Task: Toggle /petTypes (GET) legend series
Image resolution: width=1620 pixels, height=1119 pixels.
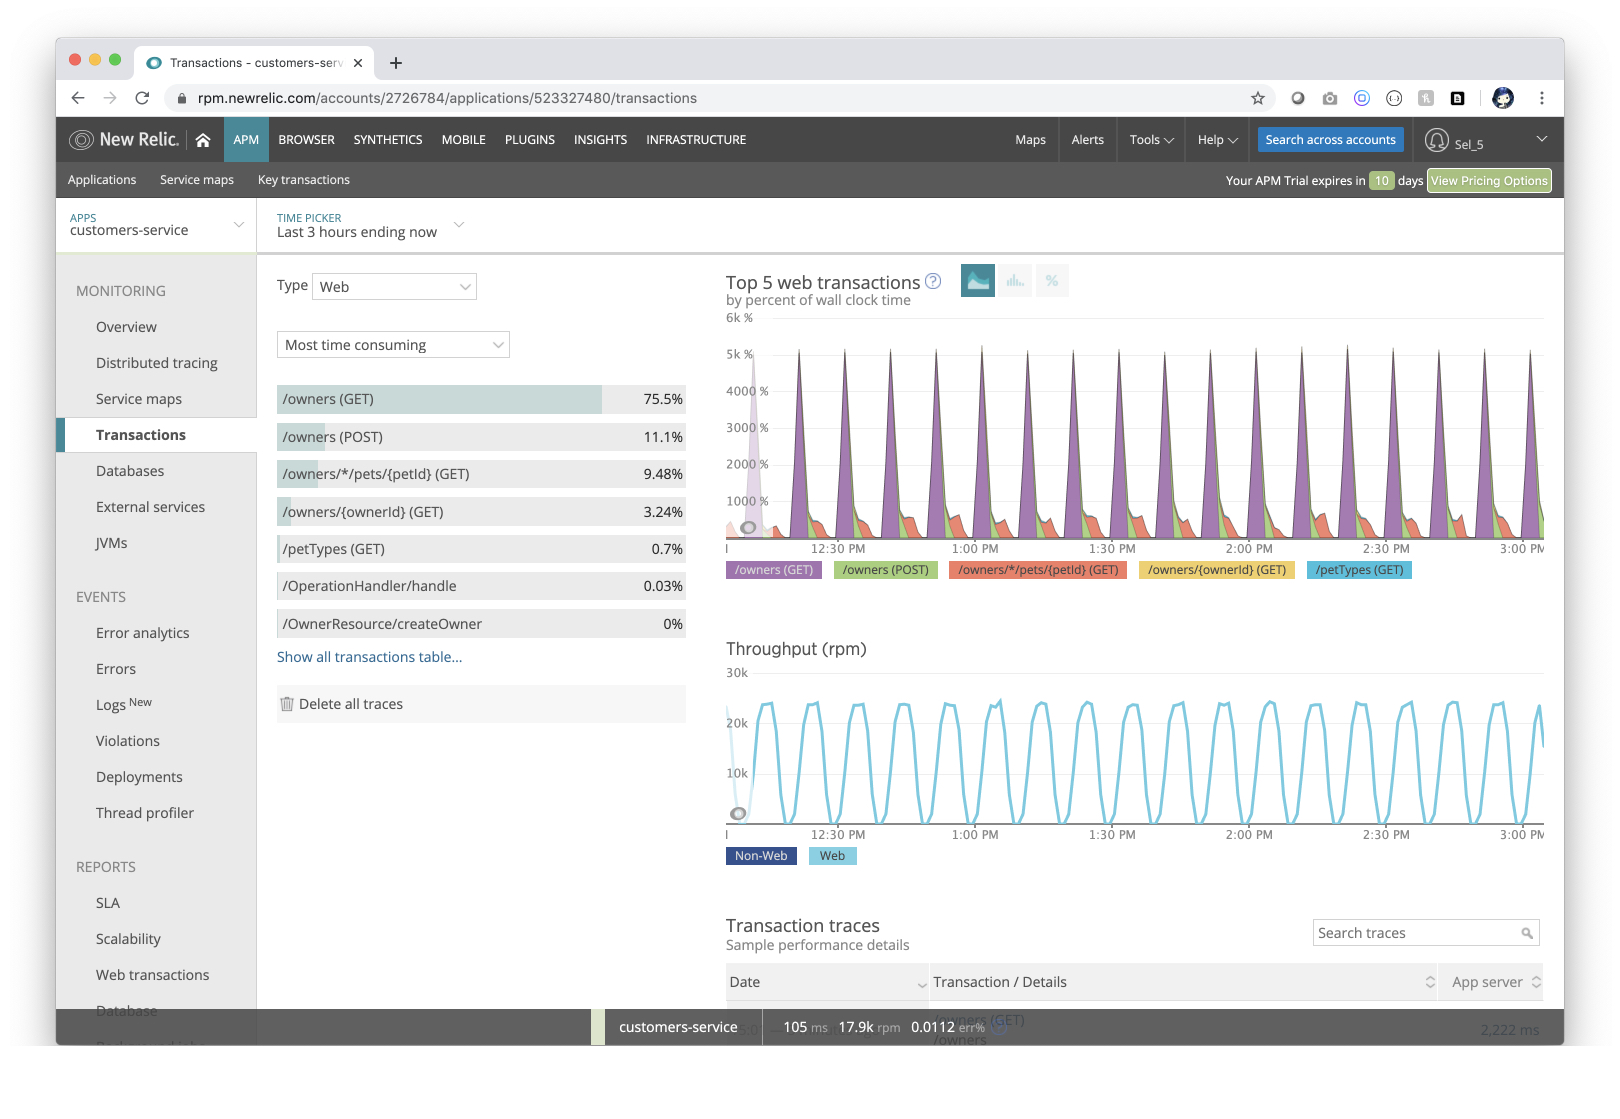Action: (1359, 570)
